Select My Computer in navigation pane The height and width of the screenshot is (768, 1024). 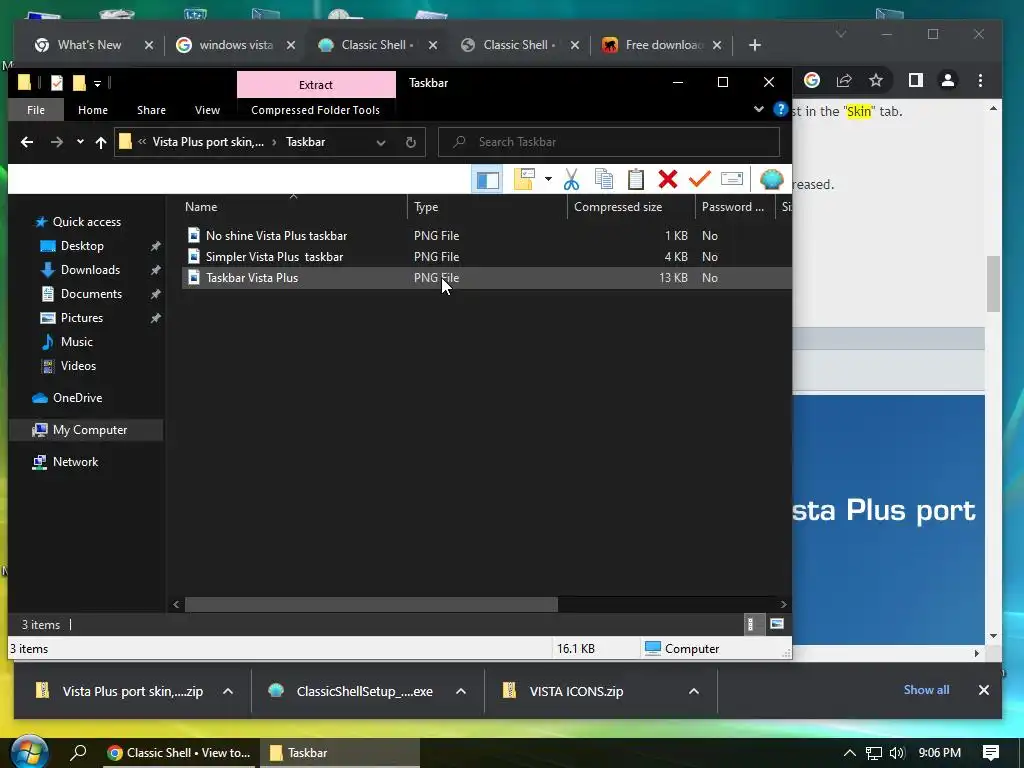pos(86,430)
